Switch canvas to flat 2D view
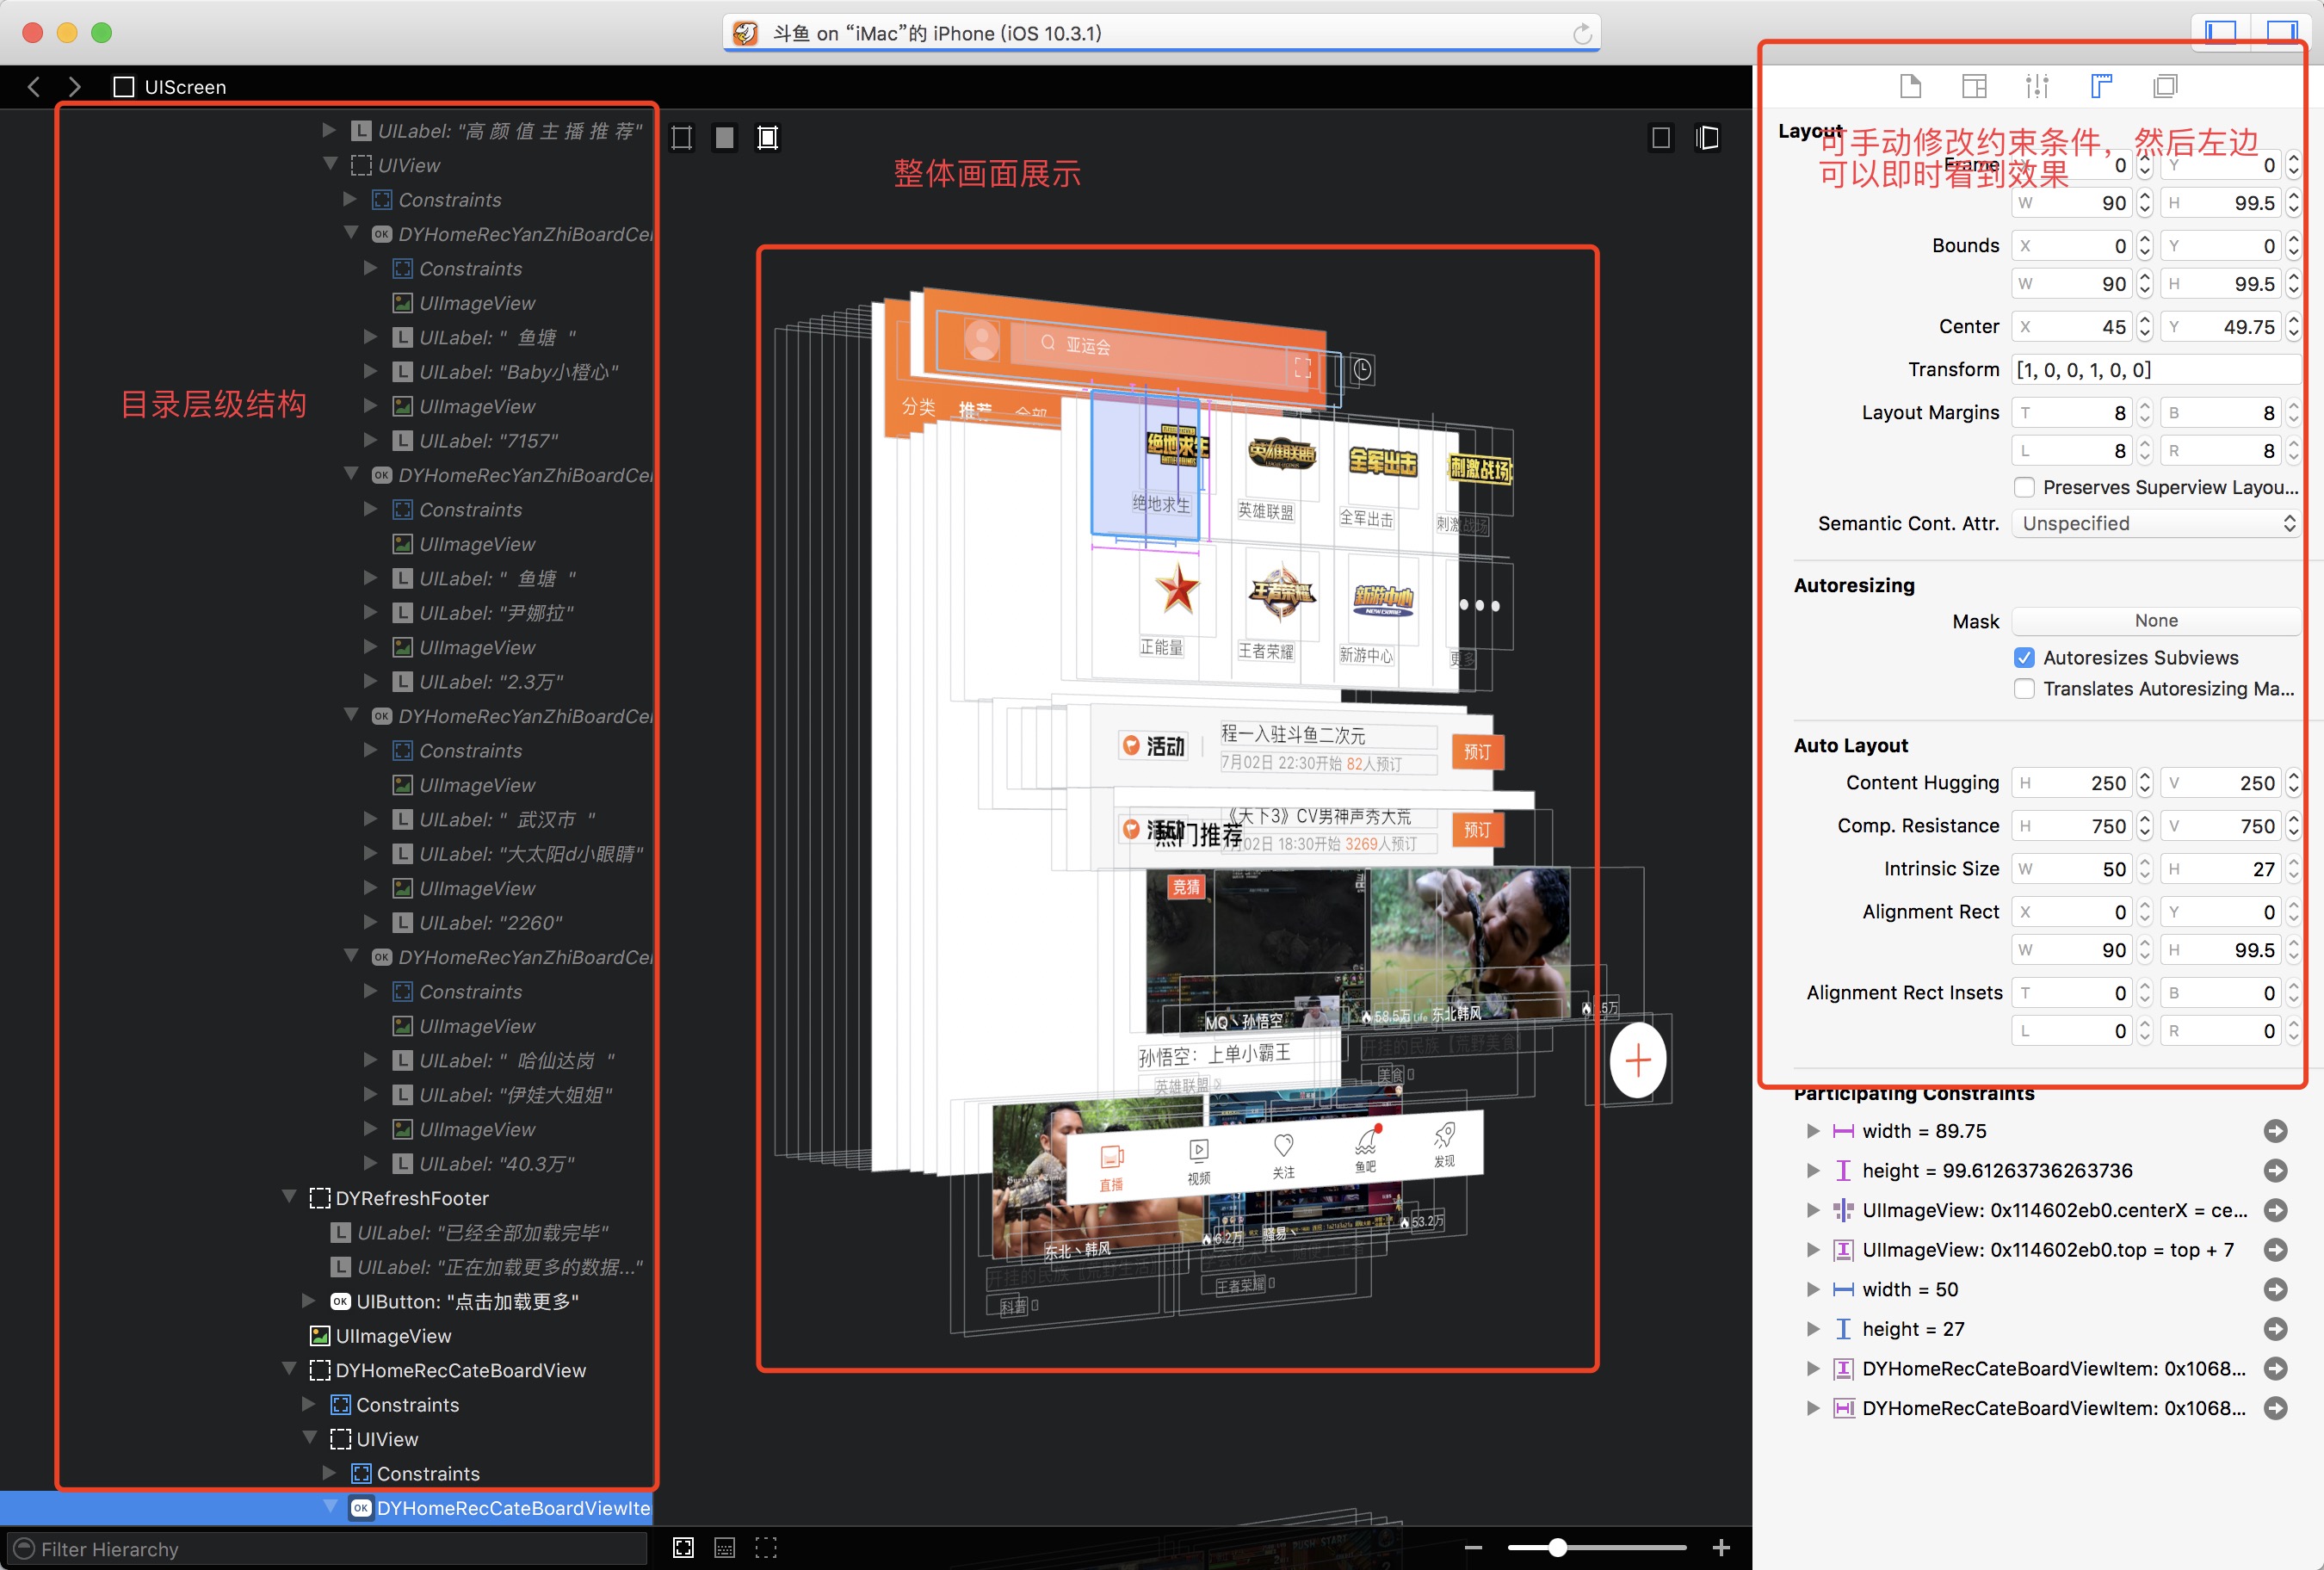The image size is (2324, 1570). click(1661, 137)
